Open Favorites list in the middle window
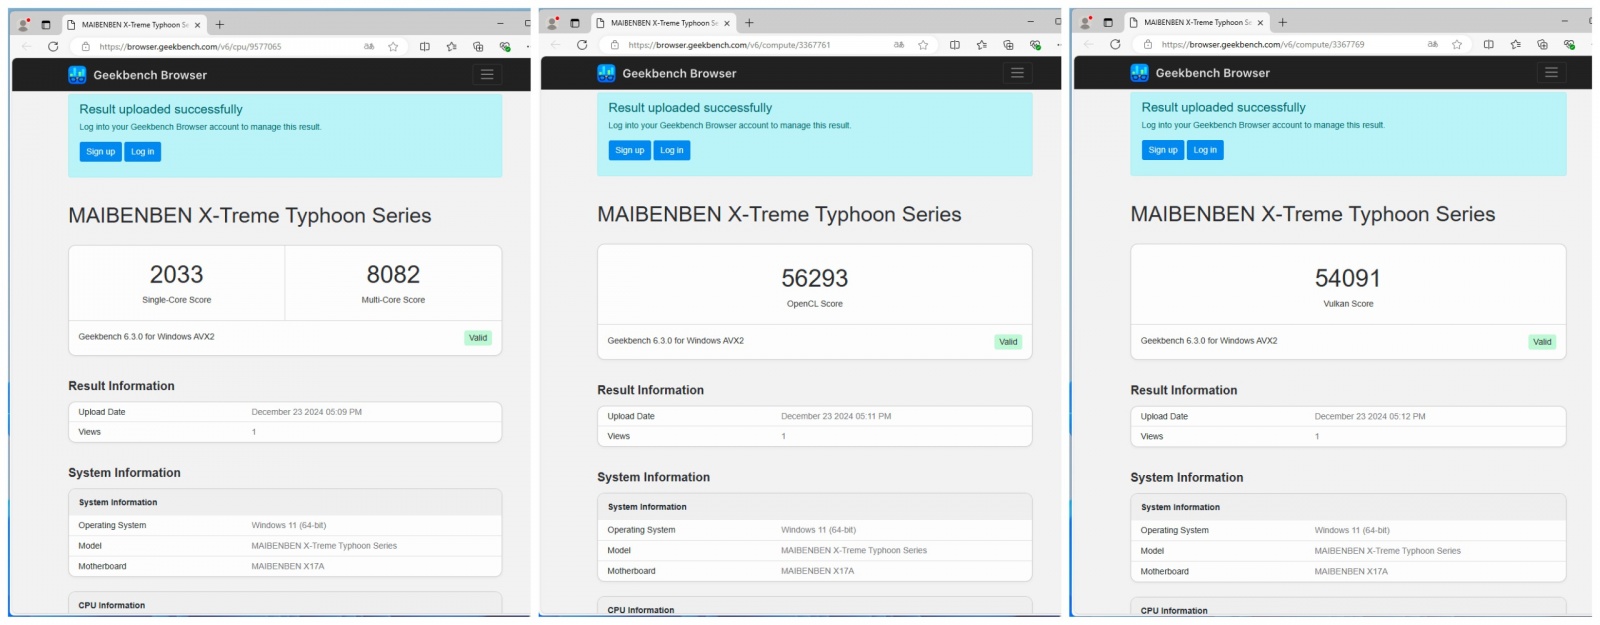Screen dimensions: 1600x625 pyautogui.click(x=982, y=45)
